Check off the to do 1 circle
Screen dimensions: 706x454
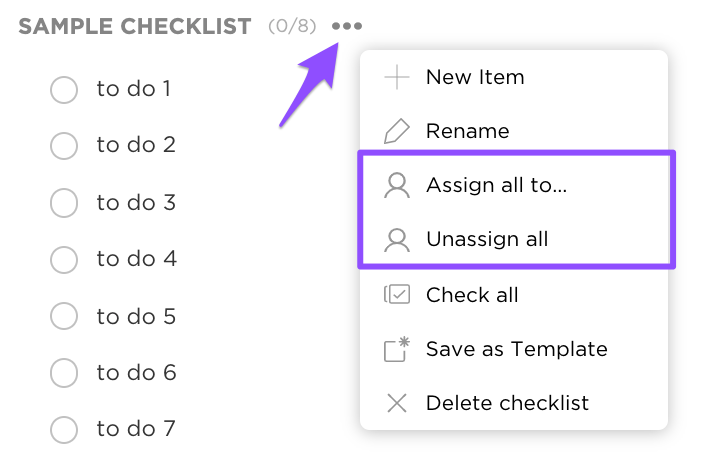(x=64, y=90)
